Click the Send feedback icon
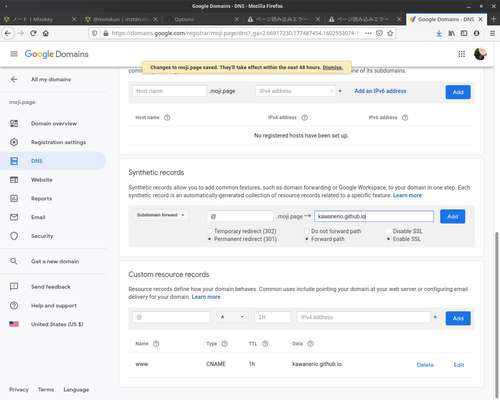Viewport: 500px width, 400px height. click(x=14, y=287)
